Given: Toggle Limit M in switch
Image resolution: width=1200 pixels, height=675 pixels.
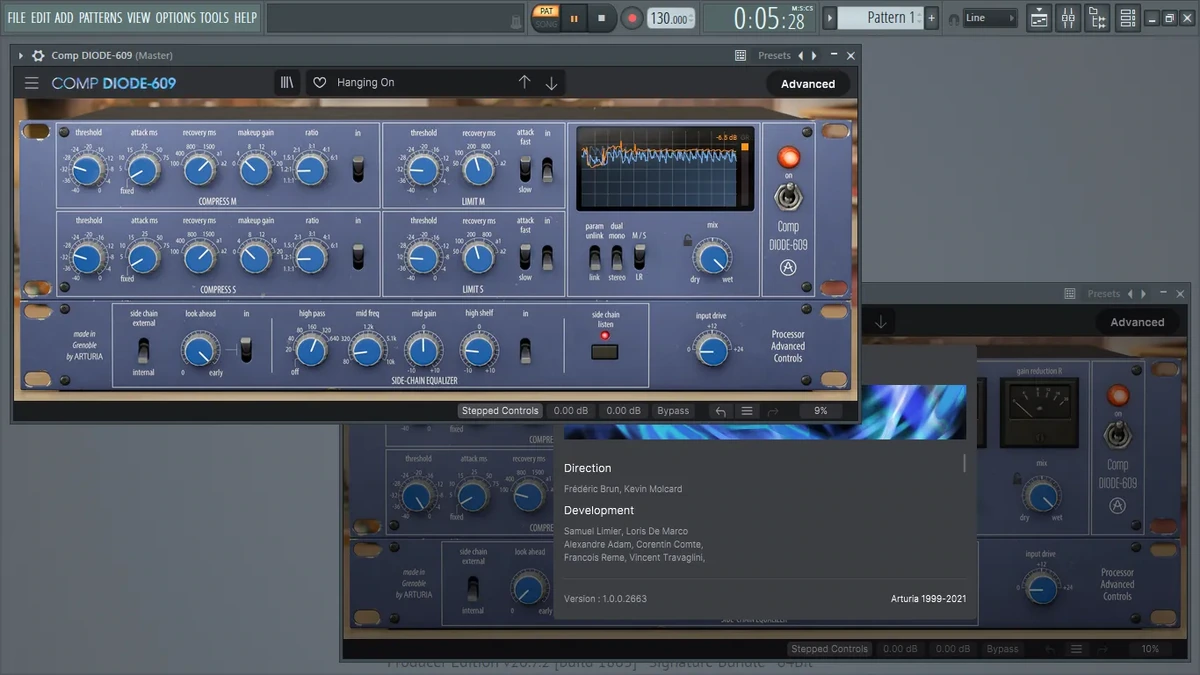Looking at the screenshot, I should tap(547, 169).
